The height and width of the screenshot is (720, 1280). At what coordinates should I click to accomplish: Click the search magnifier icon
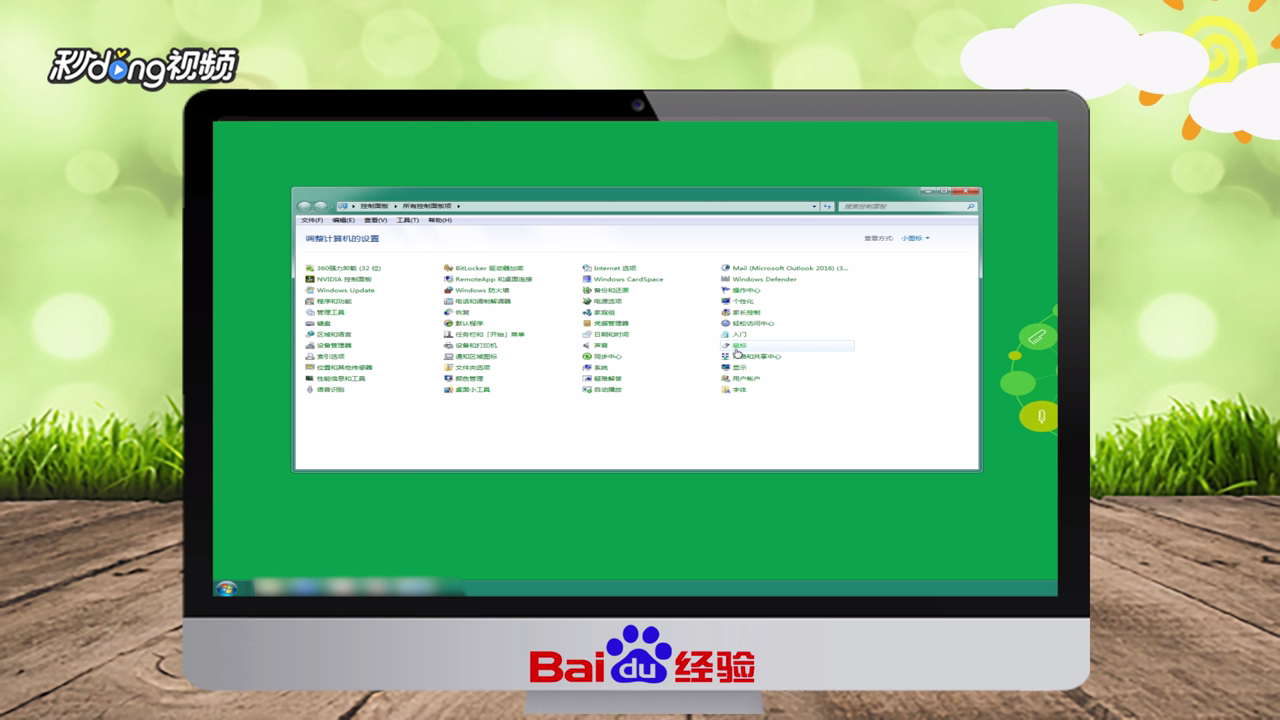click(x=970, y=206)
